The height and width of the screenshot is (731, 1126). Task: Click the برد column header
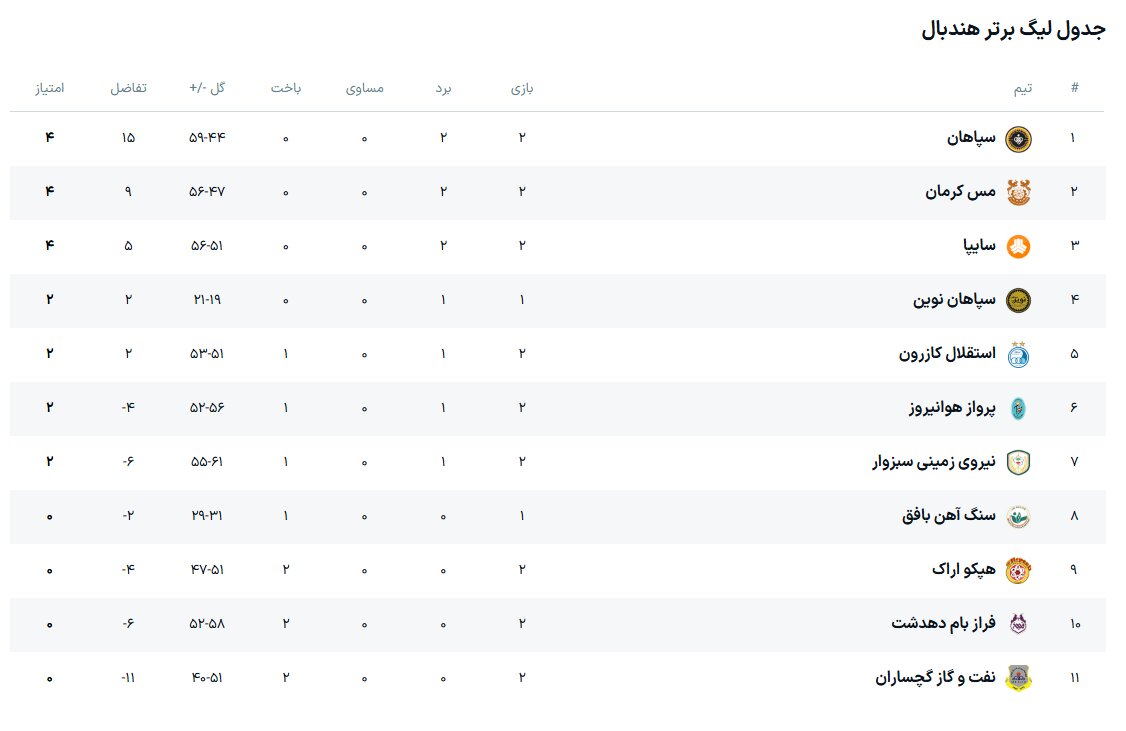coord(443,88)
